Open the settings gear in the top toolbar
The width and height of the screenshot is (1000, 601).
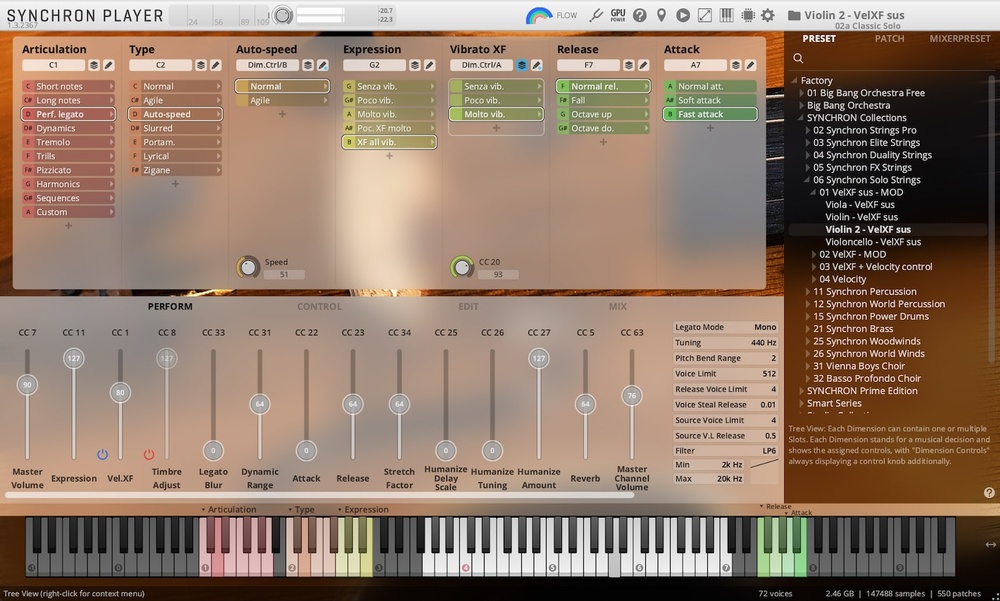(x=768, y=15)
